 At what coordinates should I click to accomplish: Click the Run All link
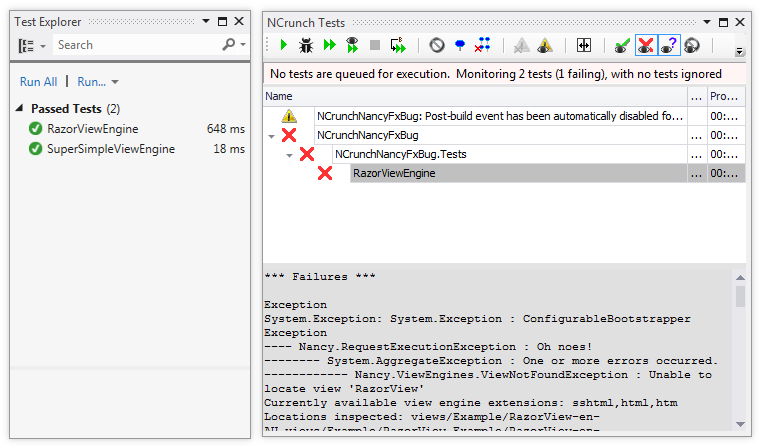38,82
